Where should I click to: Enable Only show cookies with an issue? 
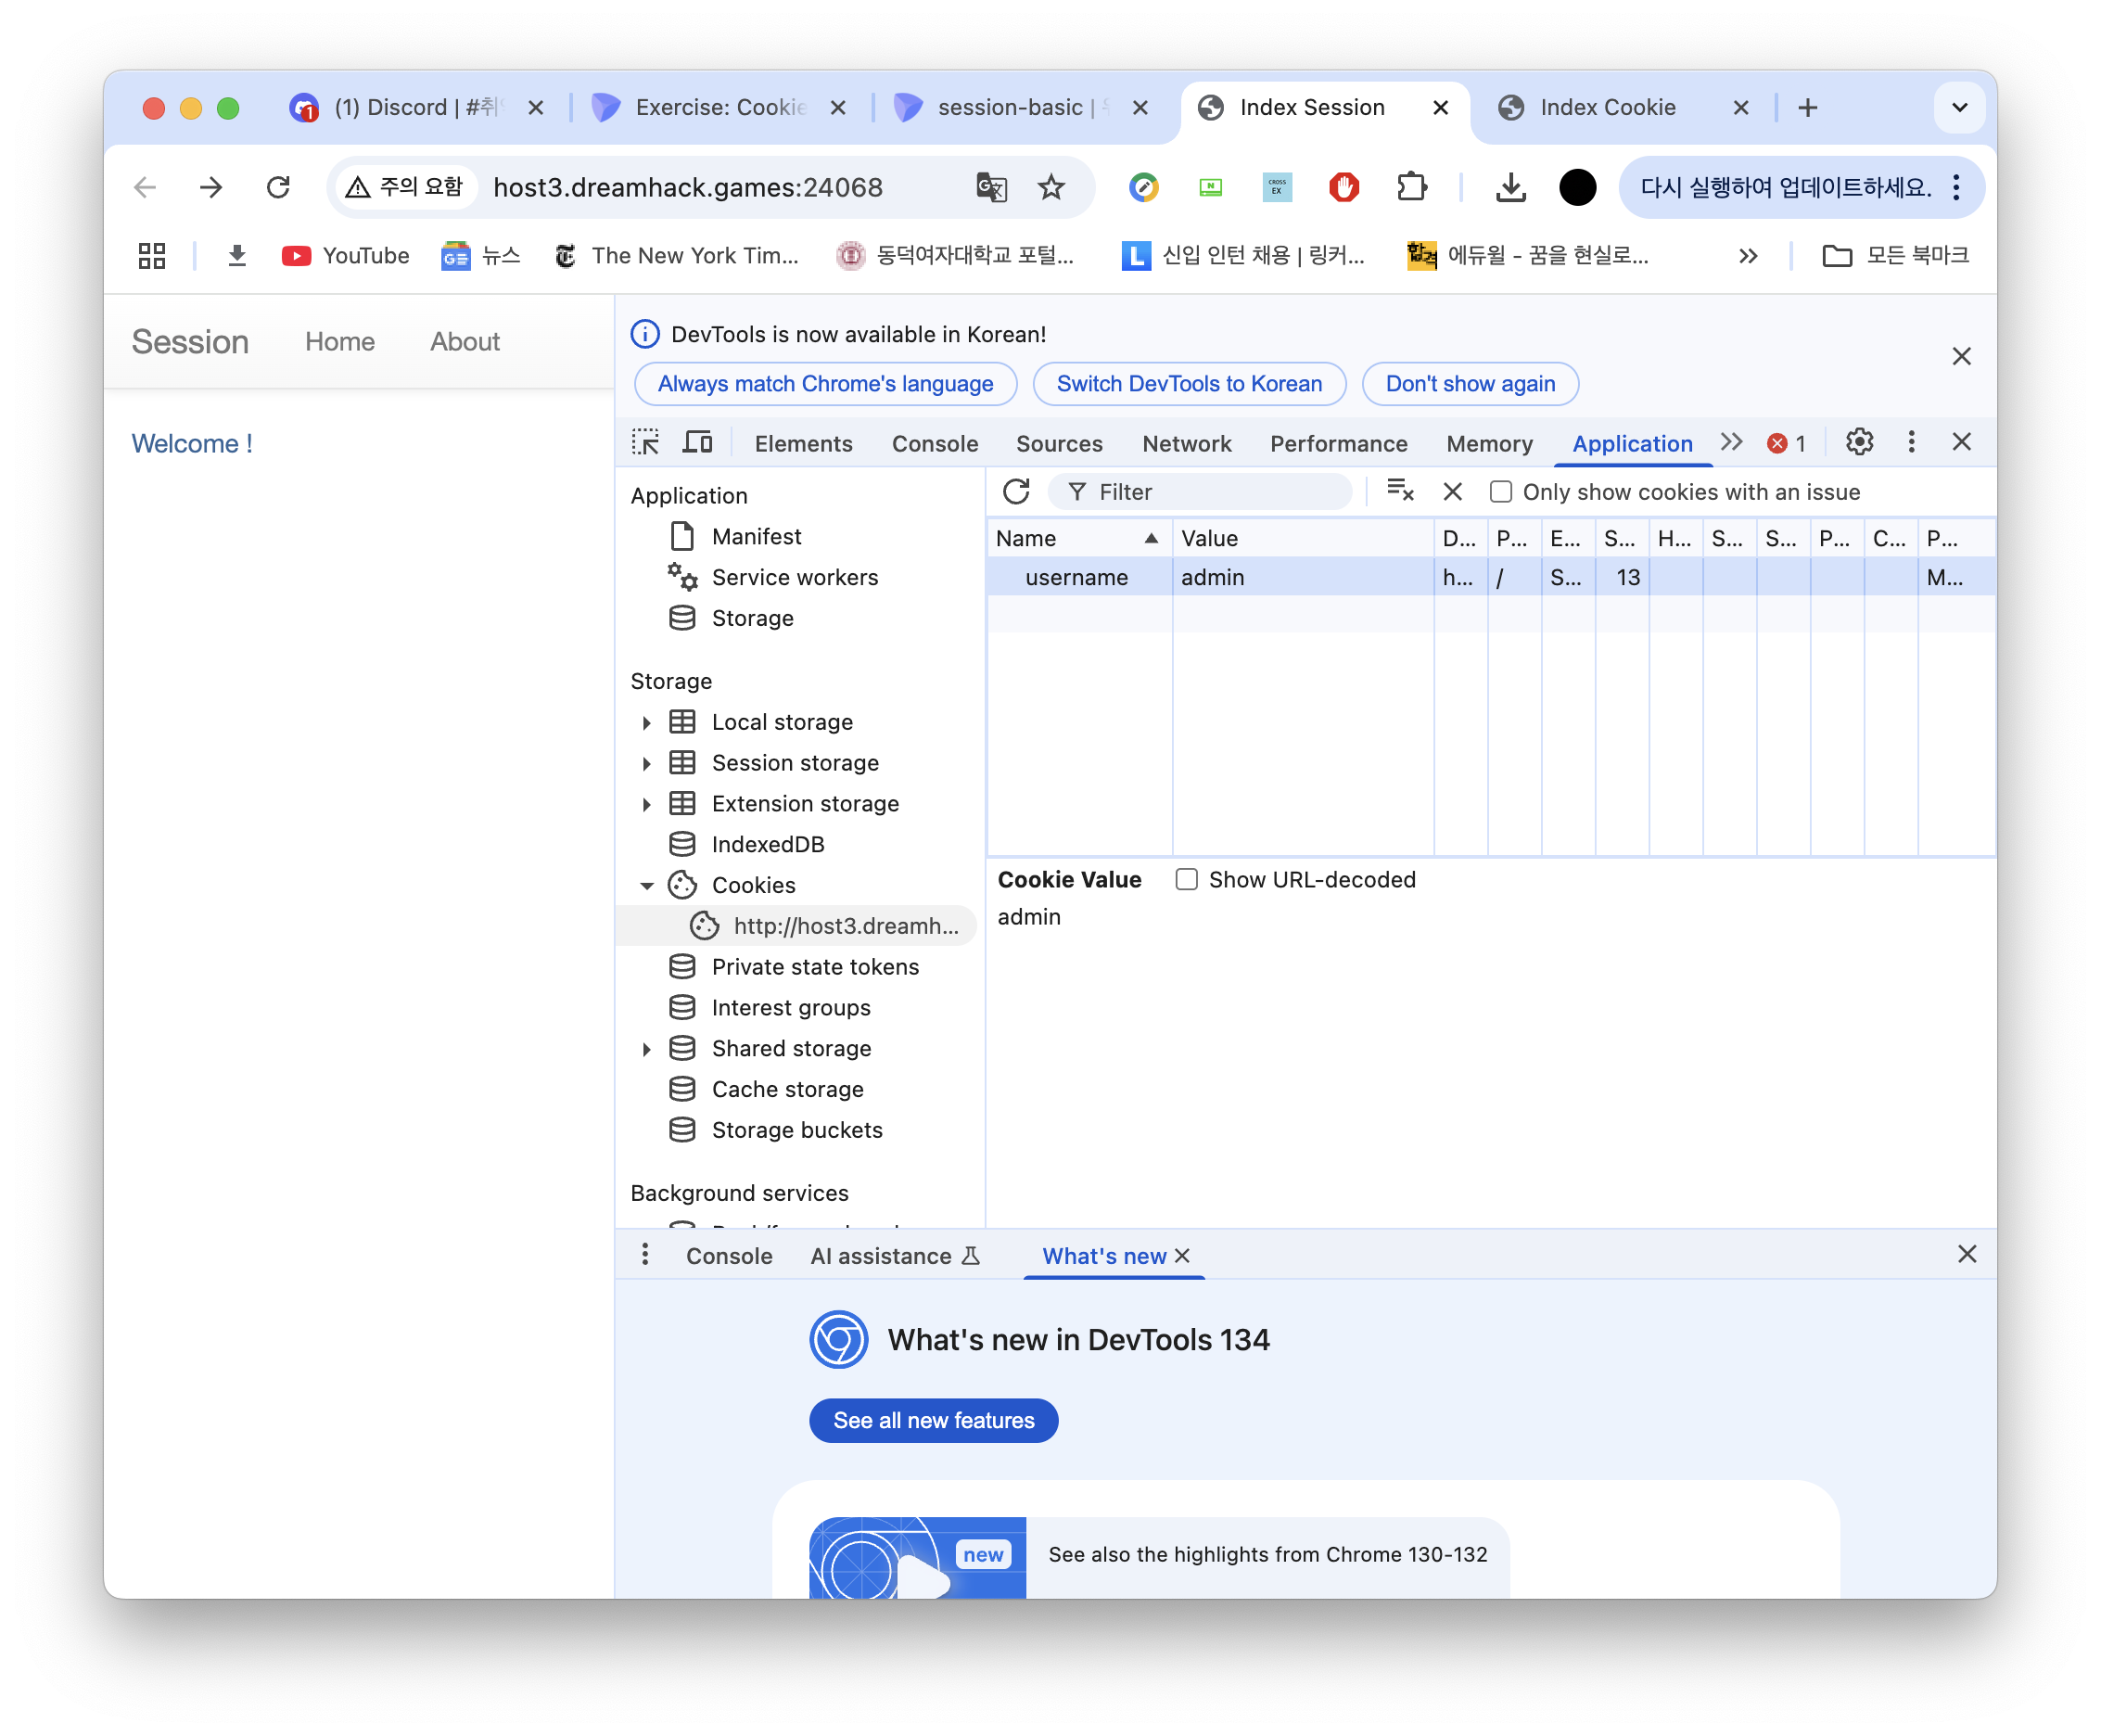pos(1500,492)
